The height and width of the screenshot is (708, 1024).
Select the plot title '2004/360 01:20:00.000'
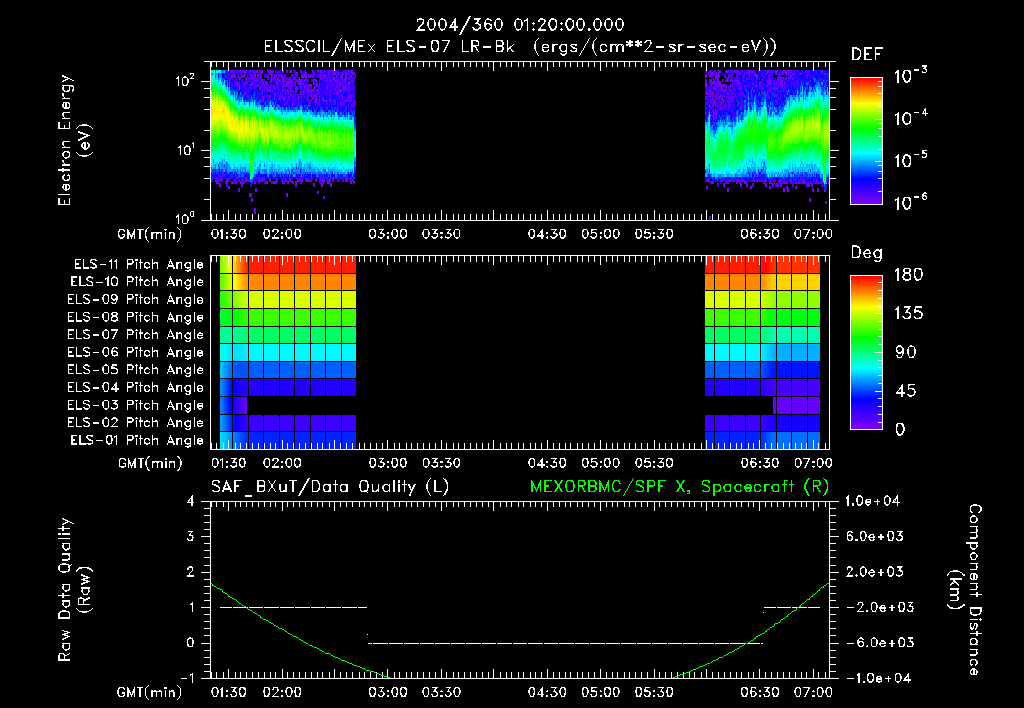point(520,25)
